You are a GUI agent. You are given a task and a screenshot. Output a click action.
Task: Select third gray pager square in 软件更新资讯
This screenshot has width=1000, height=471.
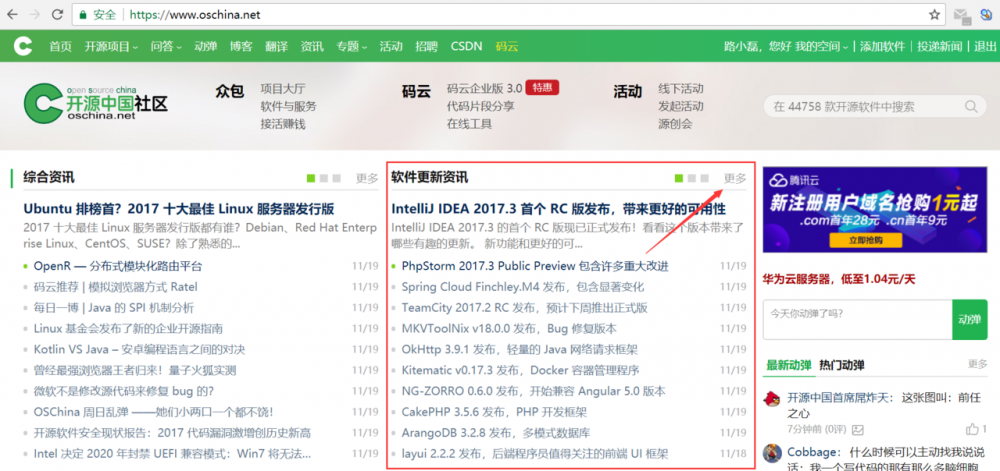click(705, 178)
